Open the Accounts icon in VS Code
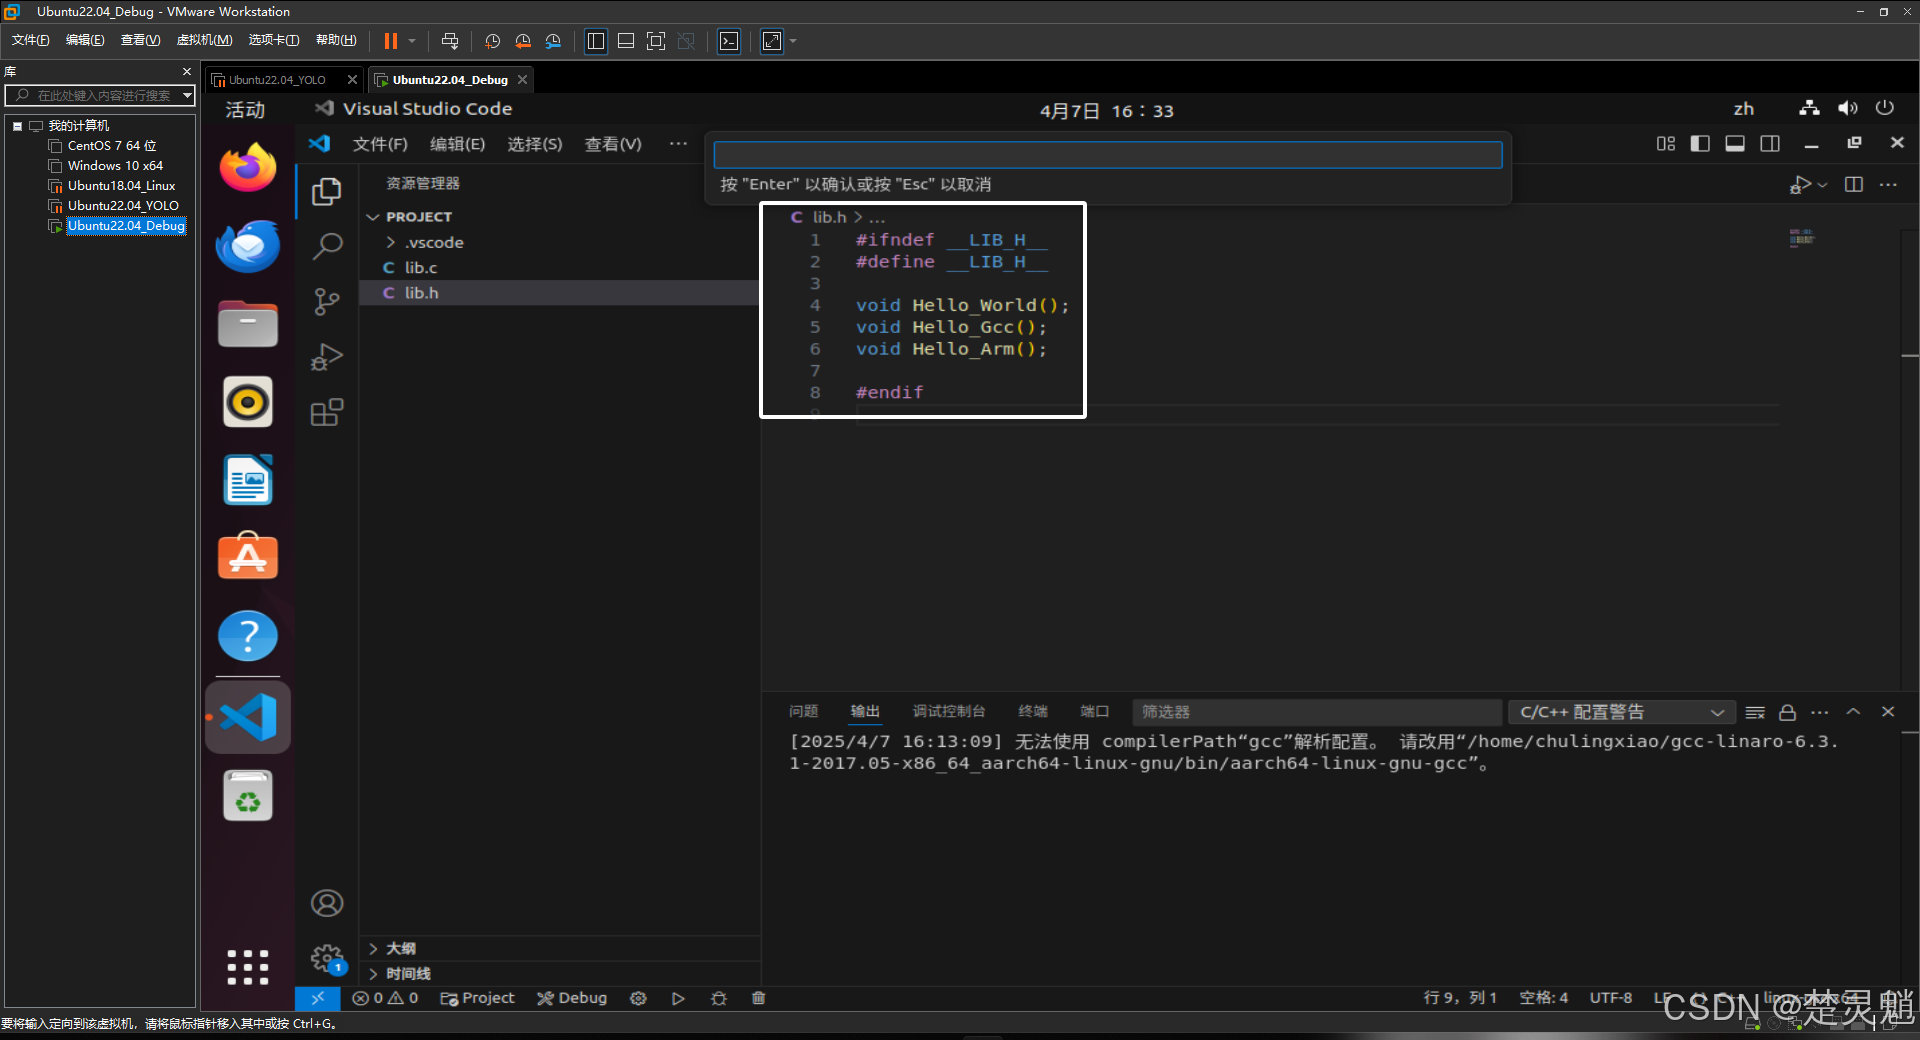The image size is (1920, 1040). point(327,903)
